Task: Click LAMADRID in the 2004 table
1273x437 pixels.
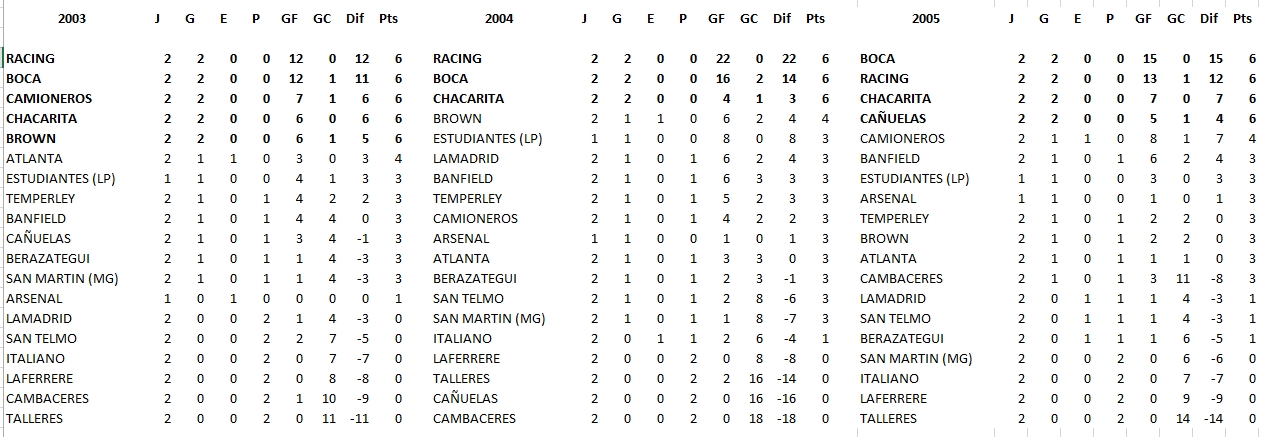Action: coord(467,159)
